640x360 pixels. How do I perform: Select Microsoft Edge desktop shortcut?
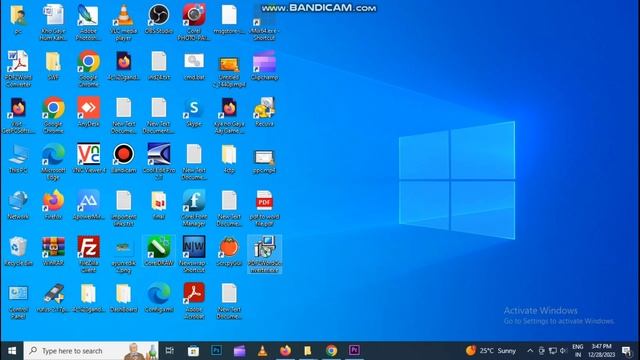pyautogui.click(x=53, y=162)
